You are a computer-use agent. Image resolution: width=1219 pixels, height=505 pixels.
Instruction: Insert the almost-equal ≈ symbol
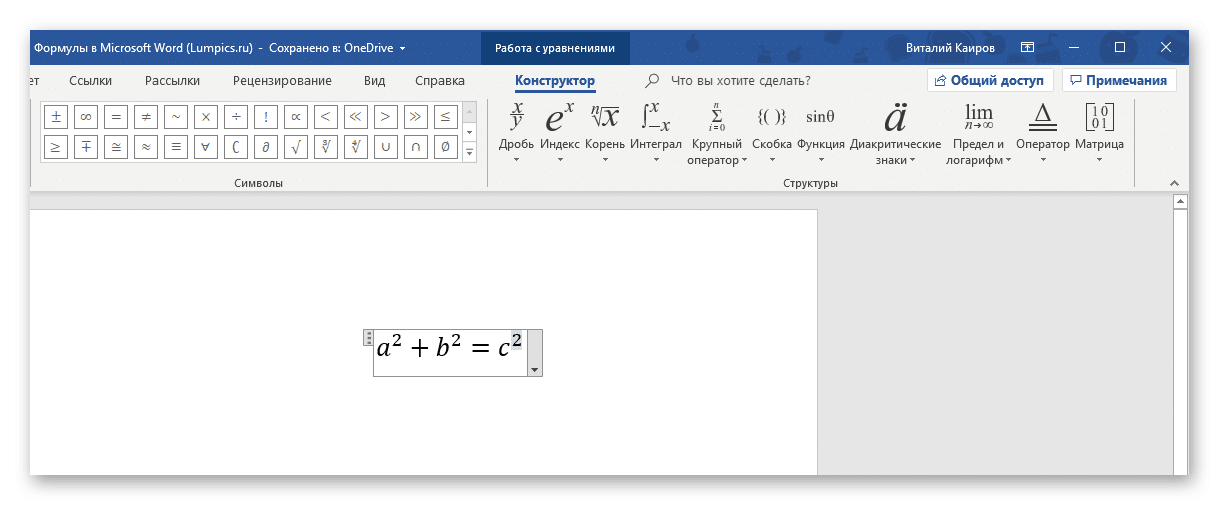coord(146,147)
